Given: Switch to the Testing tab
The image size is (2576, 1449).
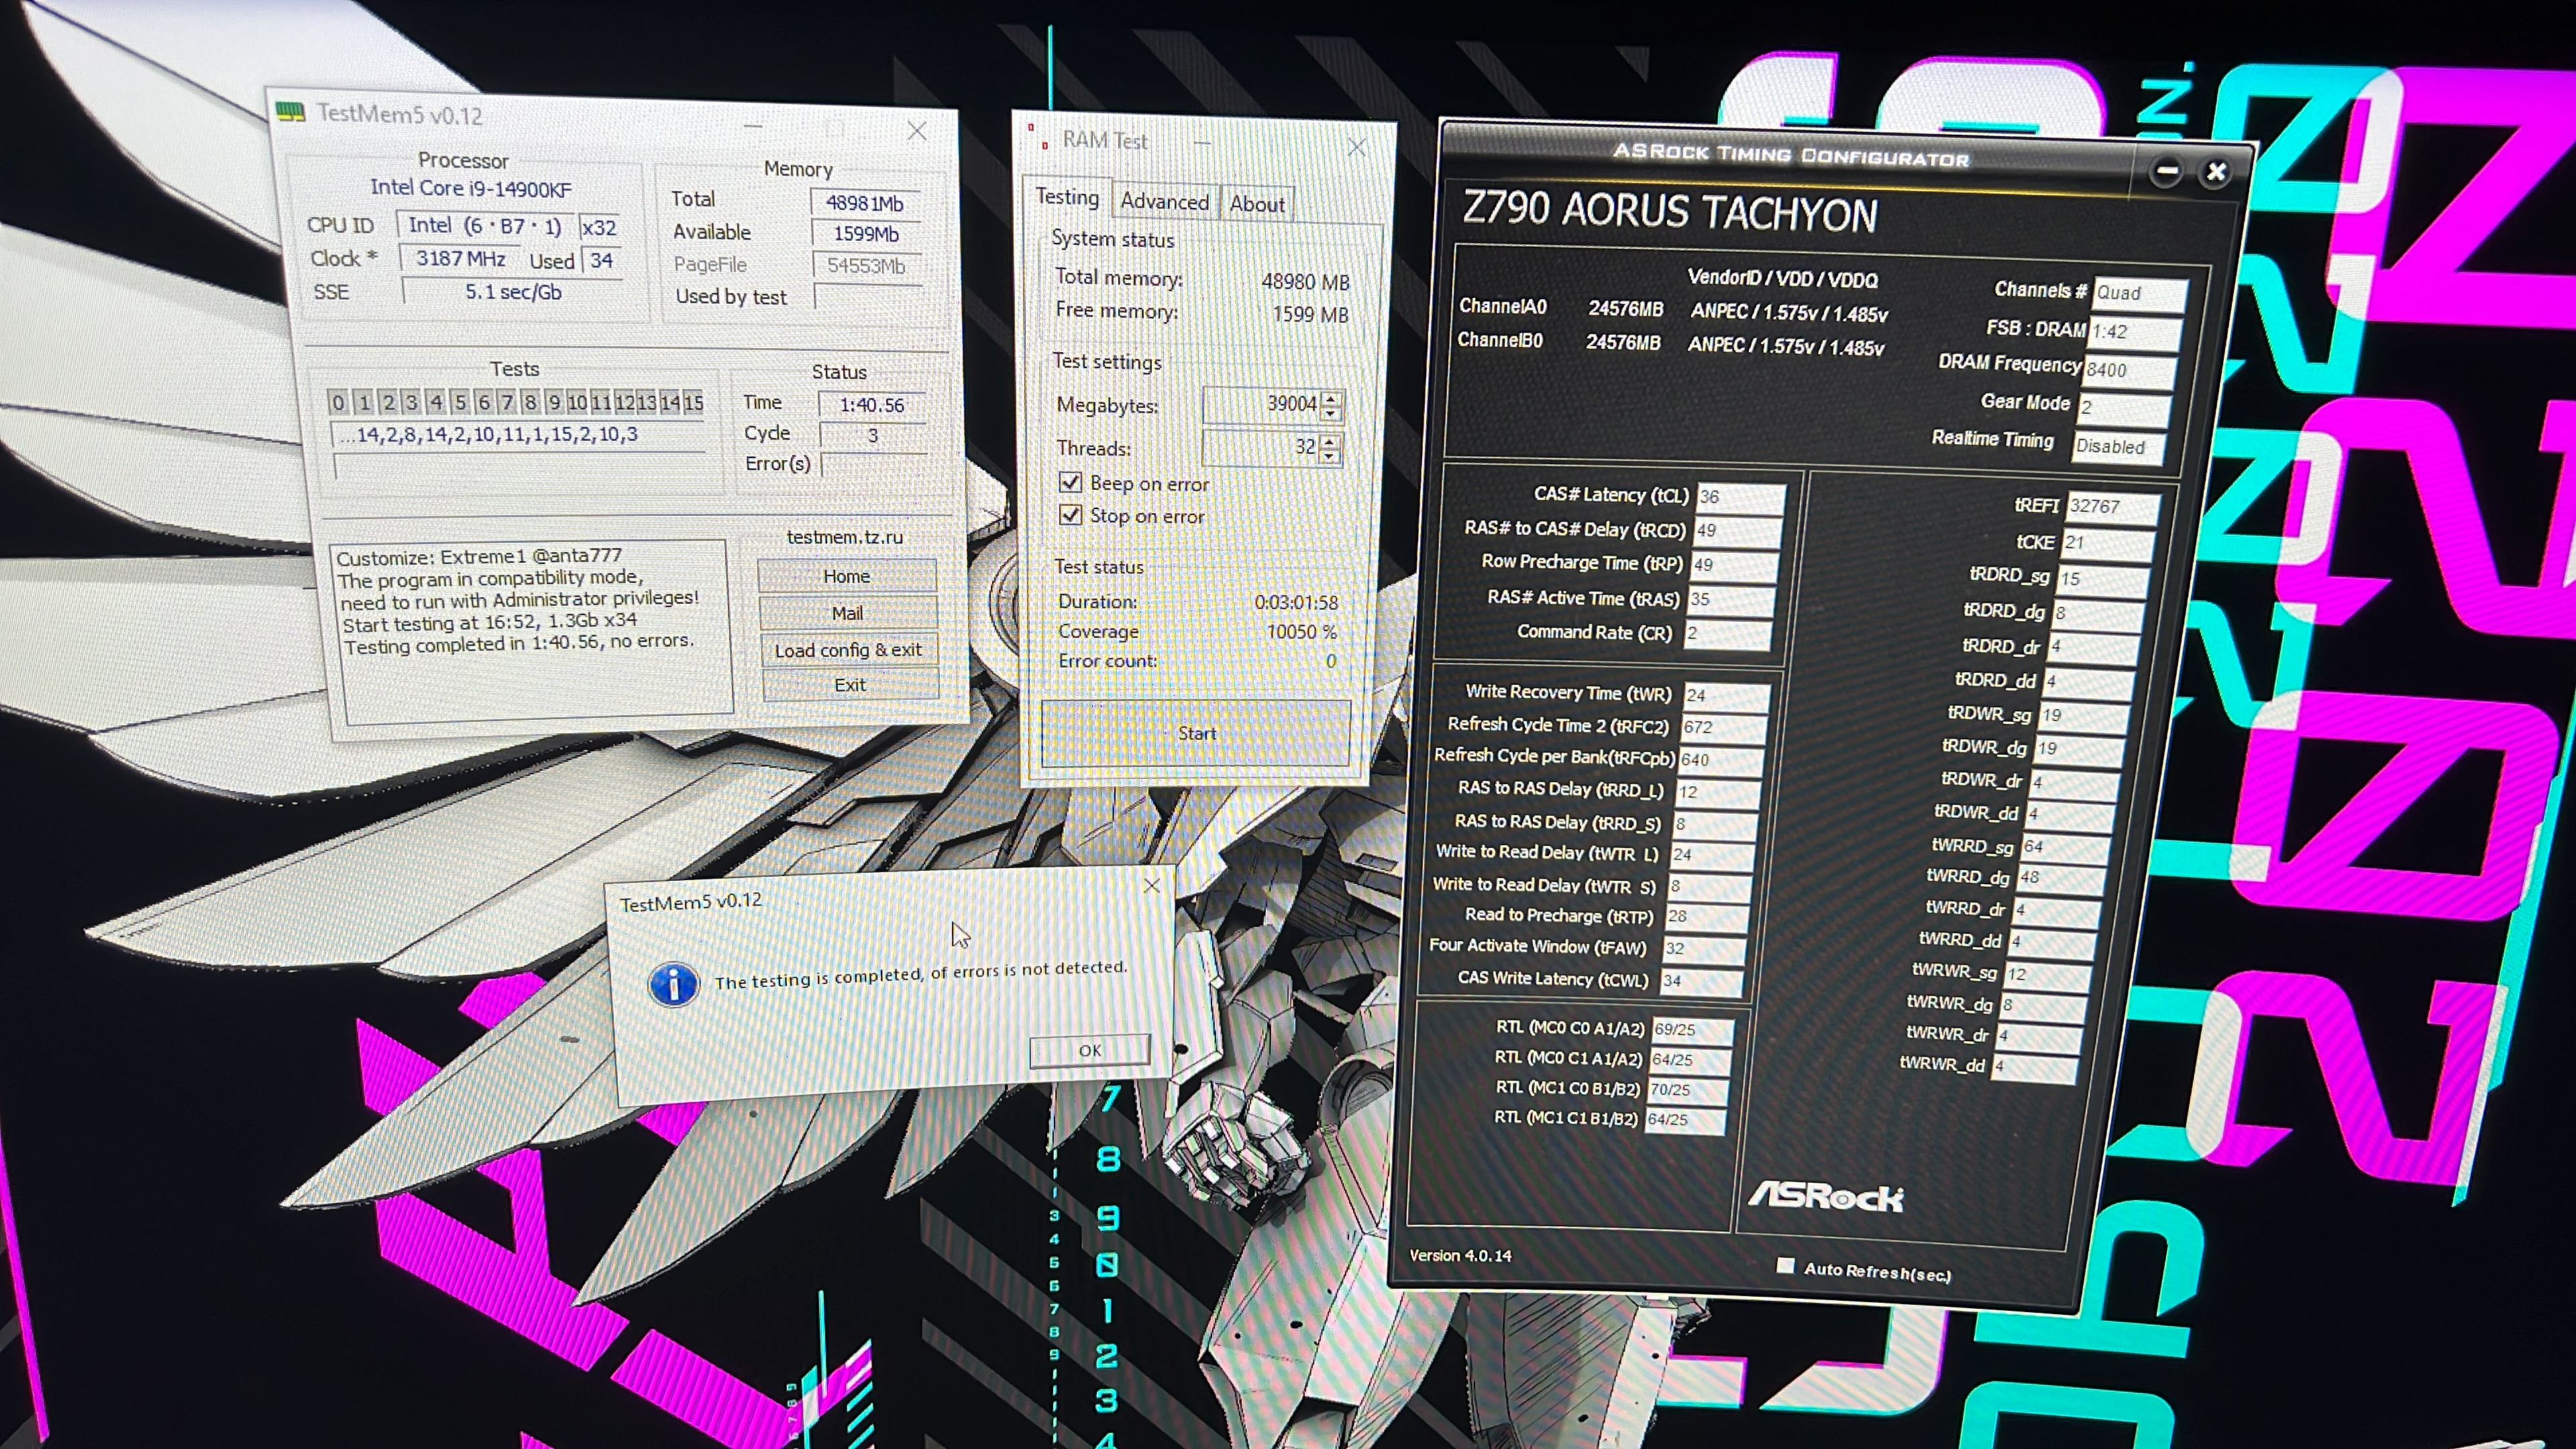Looking at the screenshot, I should tap(1067, 197).
